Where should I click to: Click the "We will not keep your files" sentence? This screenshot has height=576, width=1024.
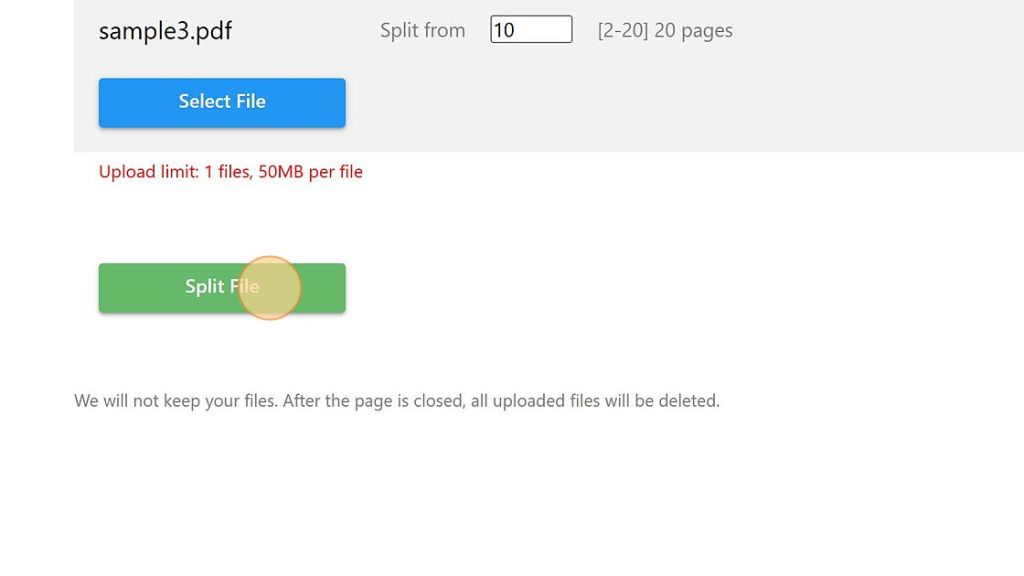tap(176, 401)
